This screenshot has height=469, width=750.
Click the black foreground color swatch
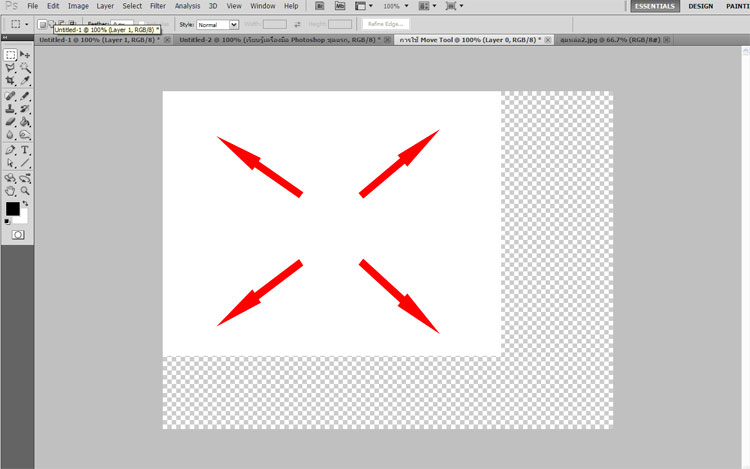coord(12,209)
